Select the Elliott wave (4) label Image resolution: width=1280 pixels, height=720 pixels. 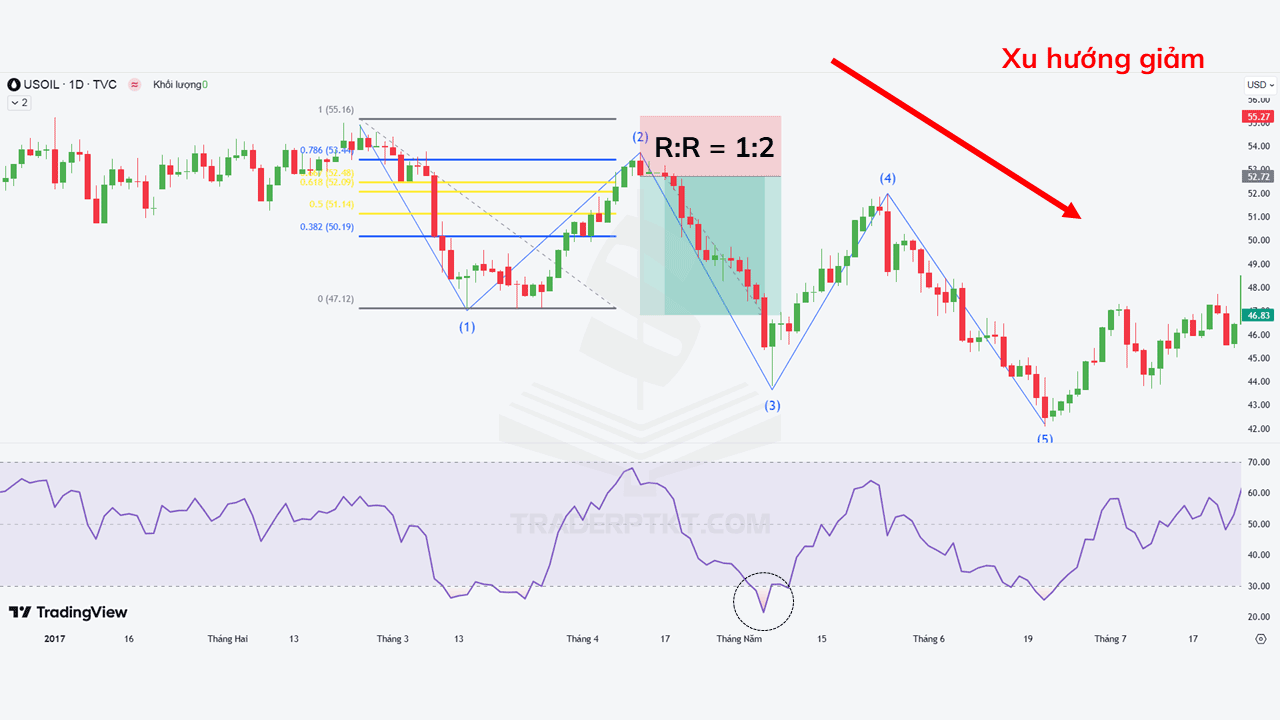pyautogui.click(x=888, y=179)
